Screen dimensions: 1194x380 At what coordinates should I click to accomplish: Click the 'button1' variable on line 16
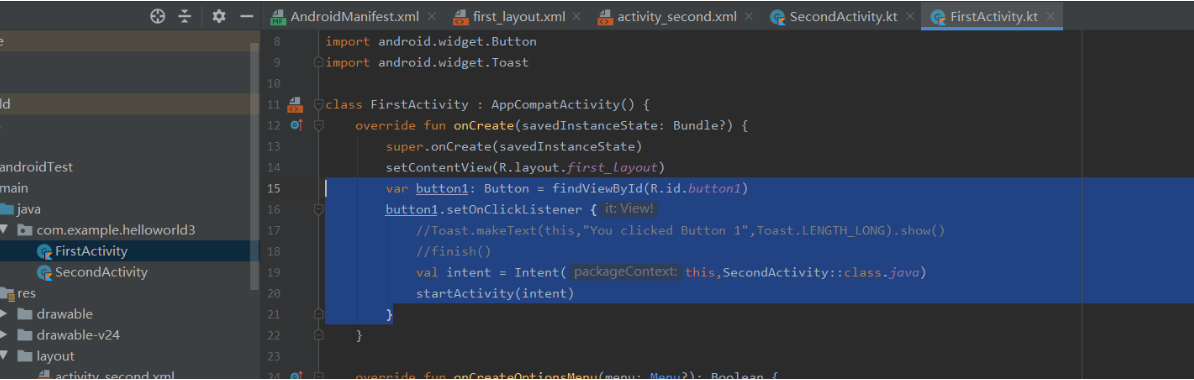[x=412, y=209]
